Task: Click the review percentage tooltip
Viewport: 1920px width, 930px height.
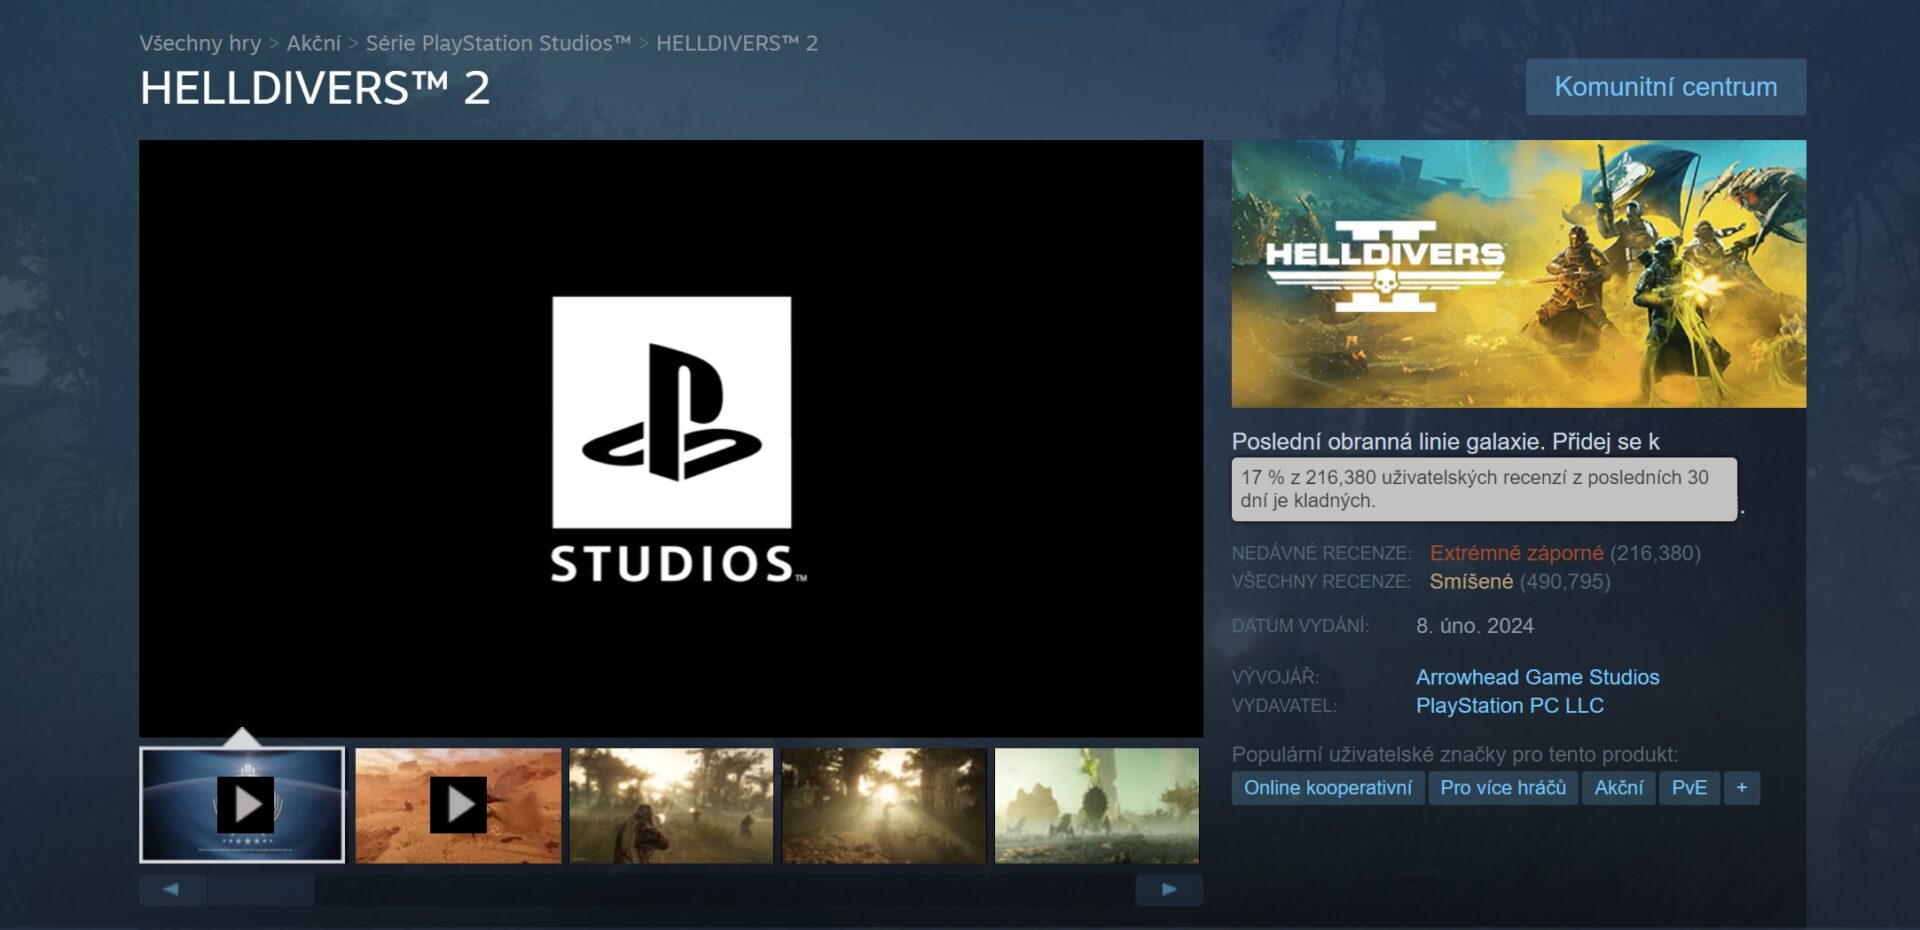Action: coord(1484,489)
